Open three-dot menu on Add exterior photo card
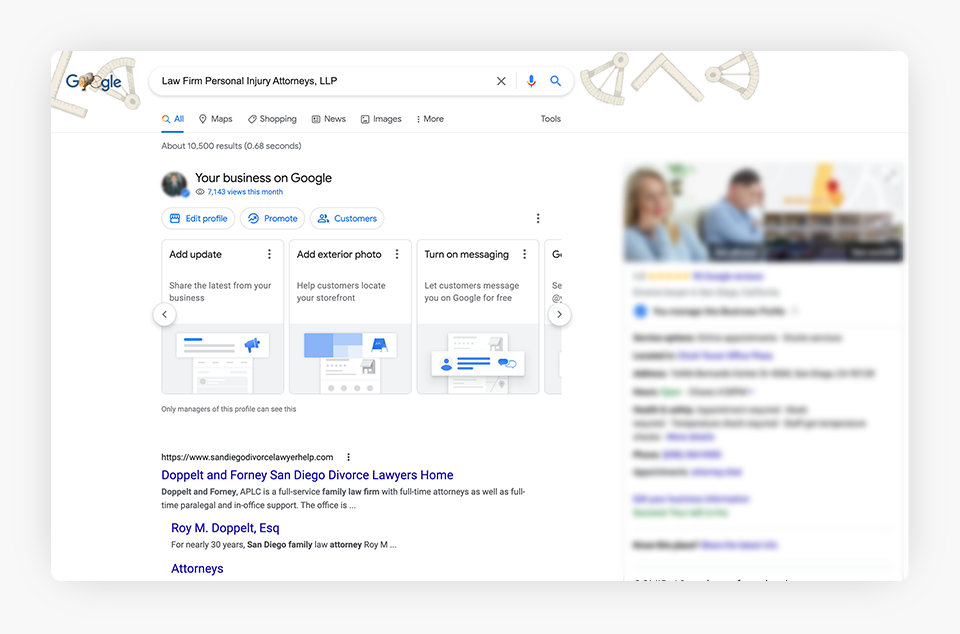Viewport: 960px width, 634px height. tap(397, 254)
